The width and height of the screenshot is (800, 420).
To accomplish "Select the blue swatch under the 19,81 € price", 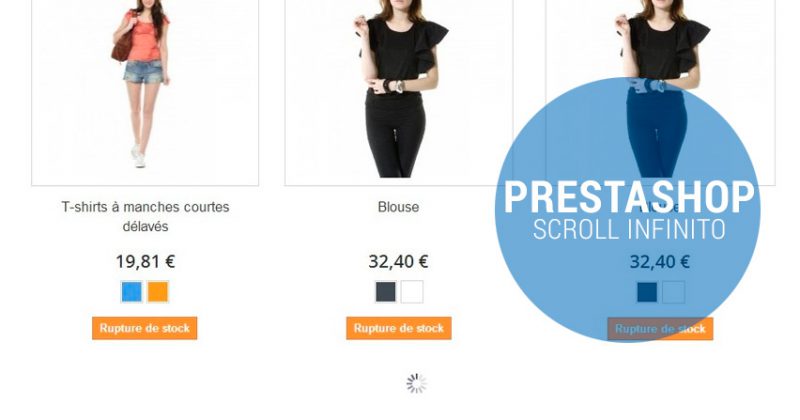I will point(132,292).
